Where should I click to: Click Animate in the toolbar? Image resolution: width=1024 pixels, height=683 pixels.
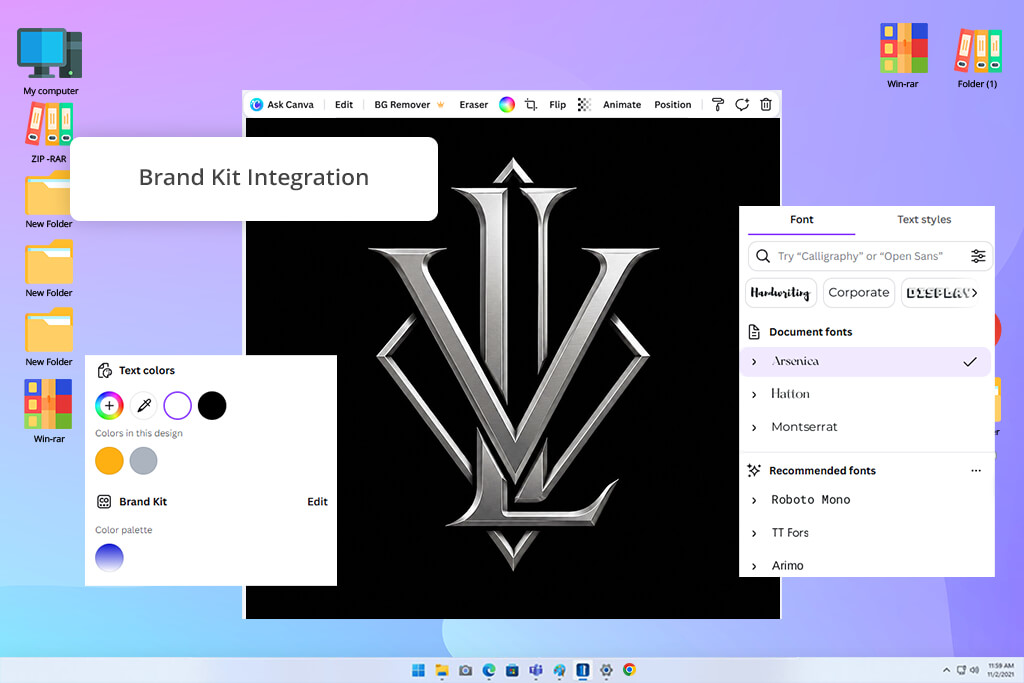(622, 104)
